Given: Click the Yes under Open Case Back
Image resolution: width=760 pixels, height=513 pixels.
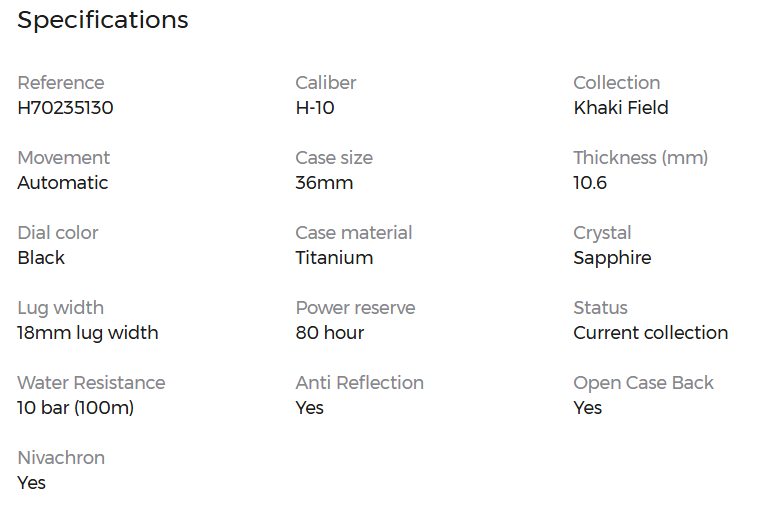Looking at the screenshot, I should 587,408.
